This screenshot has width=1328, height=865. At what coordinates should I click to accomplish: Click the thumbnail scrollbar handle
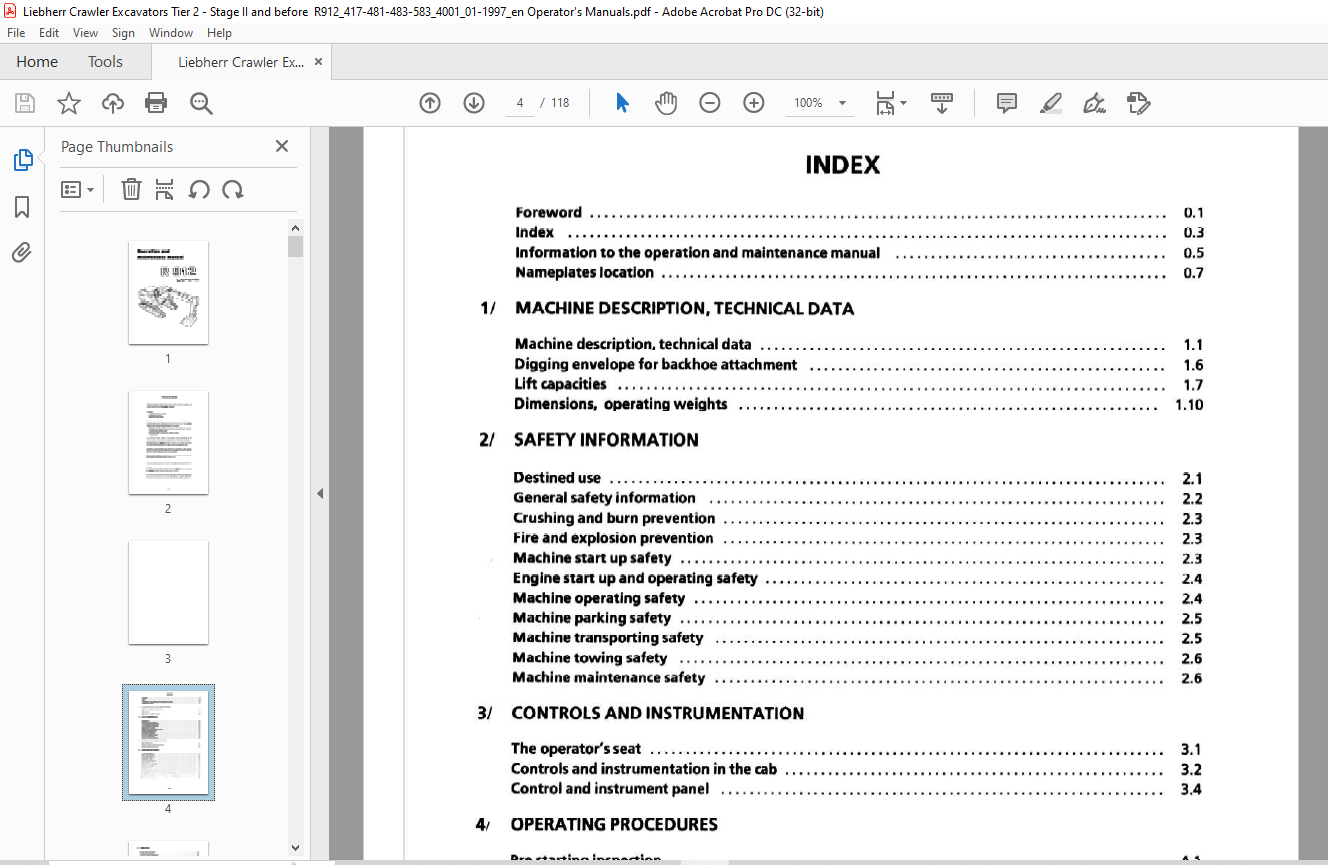295,247
